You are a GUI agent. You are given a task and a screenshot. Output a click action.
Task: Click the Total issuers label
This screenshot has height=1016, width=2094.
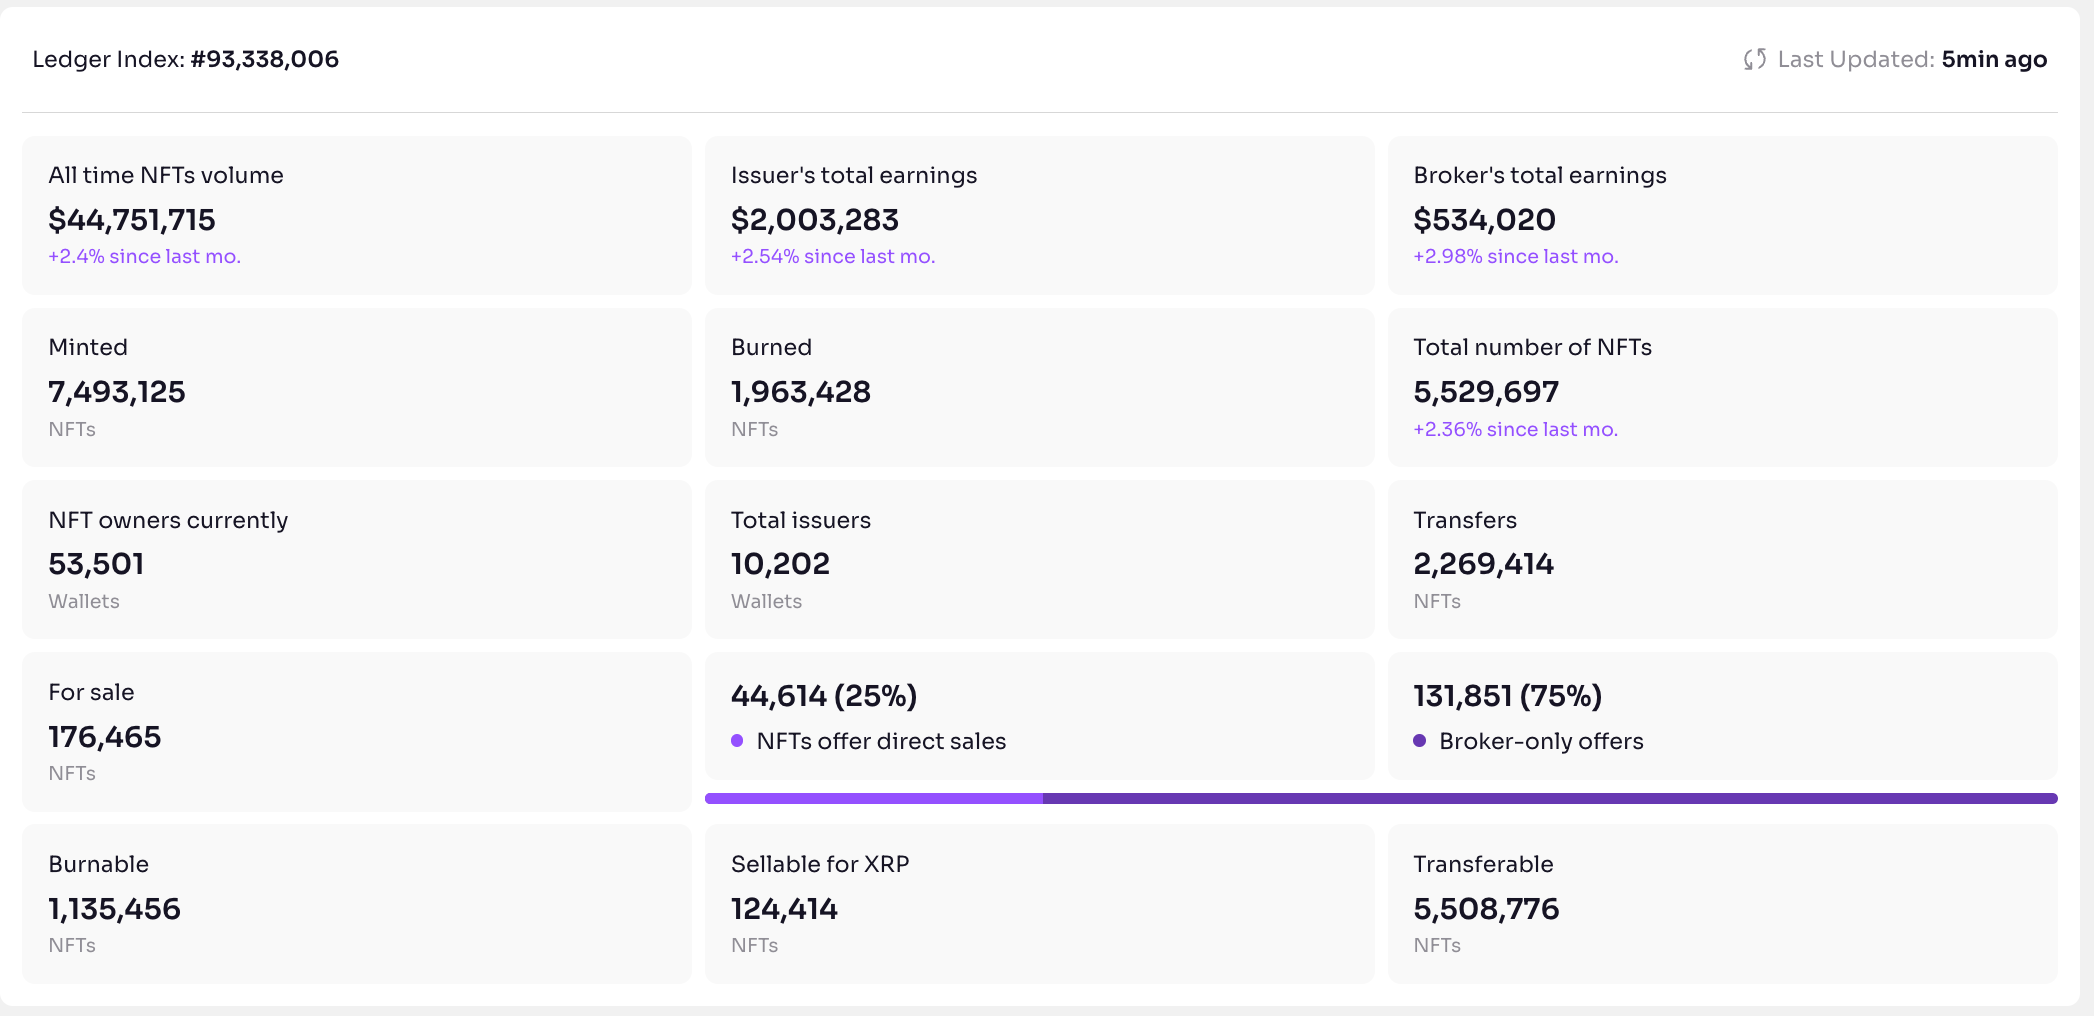801,520
